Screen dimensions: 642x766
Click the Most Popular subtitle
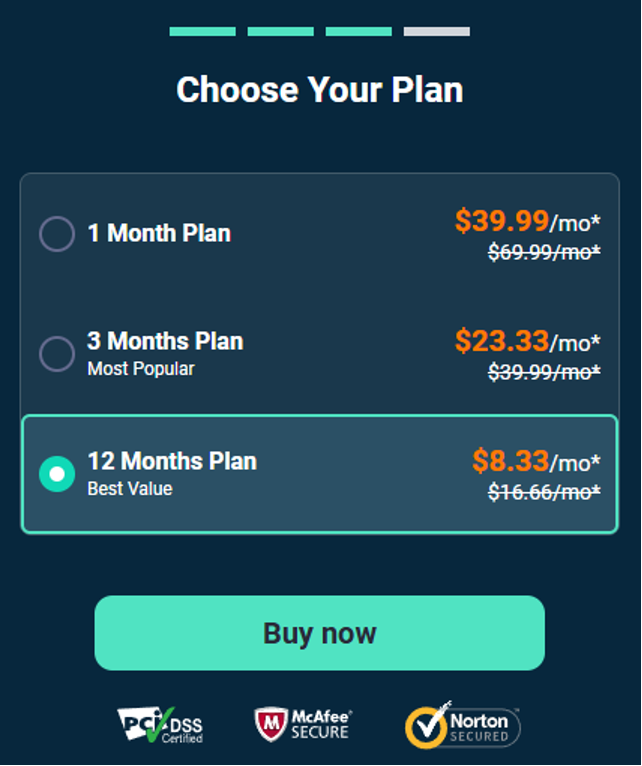(x=141, y=369)
